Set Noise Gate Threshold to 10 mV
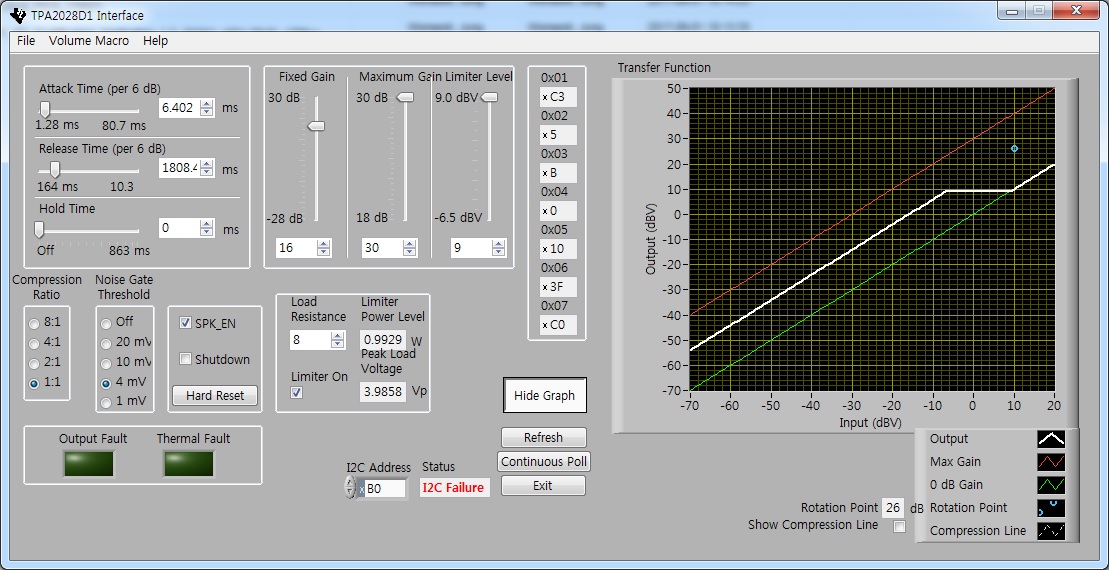Image resolution: width=1109 pixels, height=570 pixels. coord(106,363)
